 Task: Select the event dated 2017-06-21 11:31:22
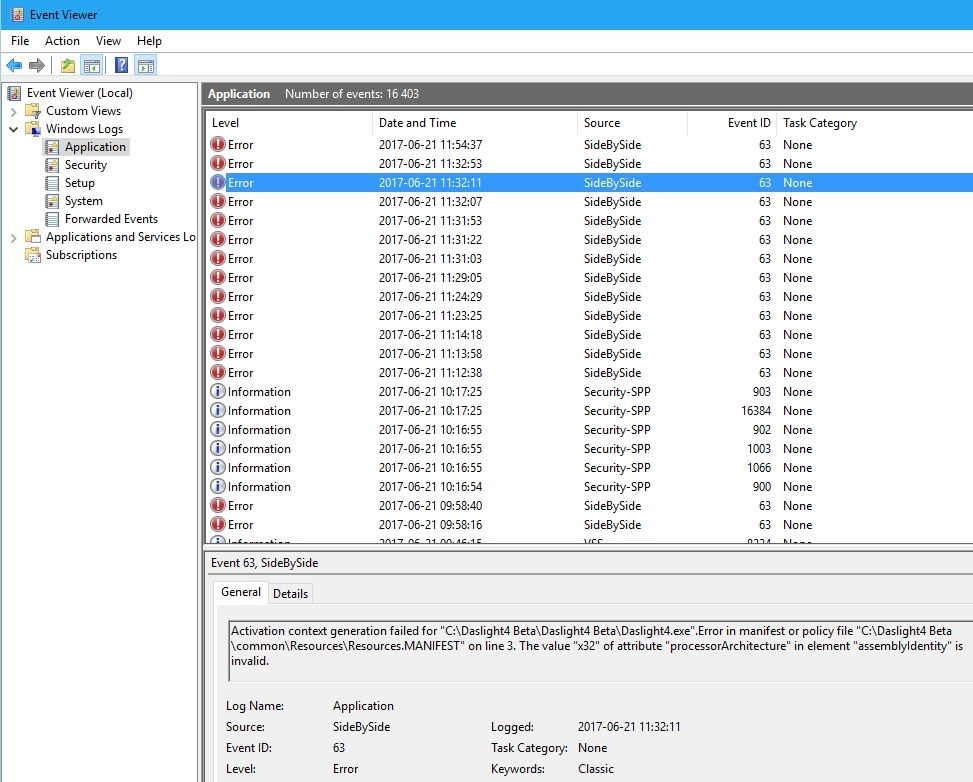point(589,240)
